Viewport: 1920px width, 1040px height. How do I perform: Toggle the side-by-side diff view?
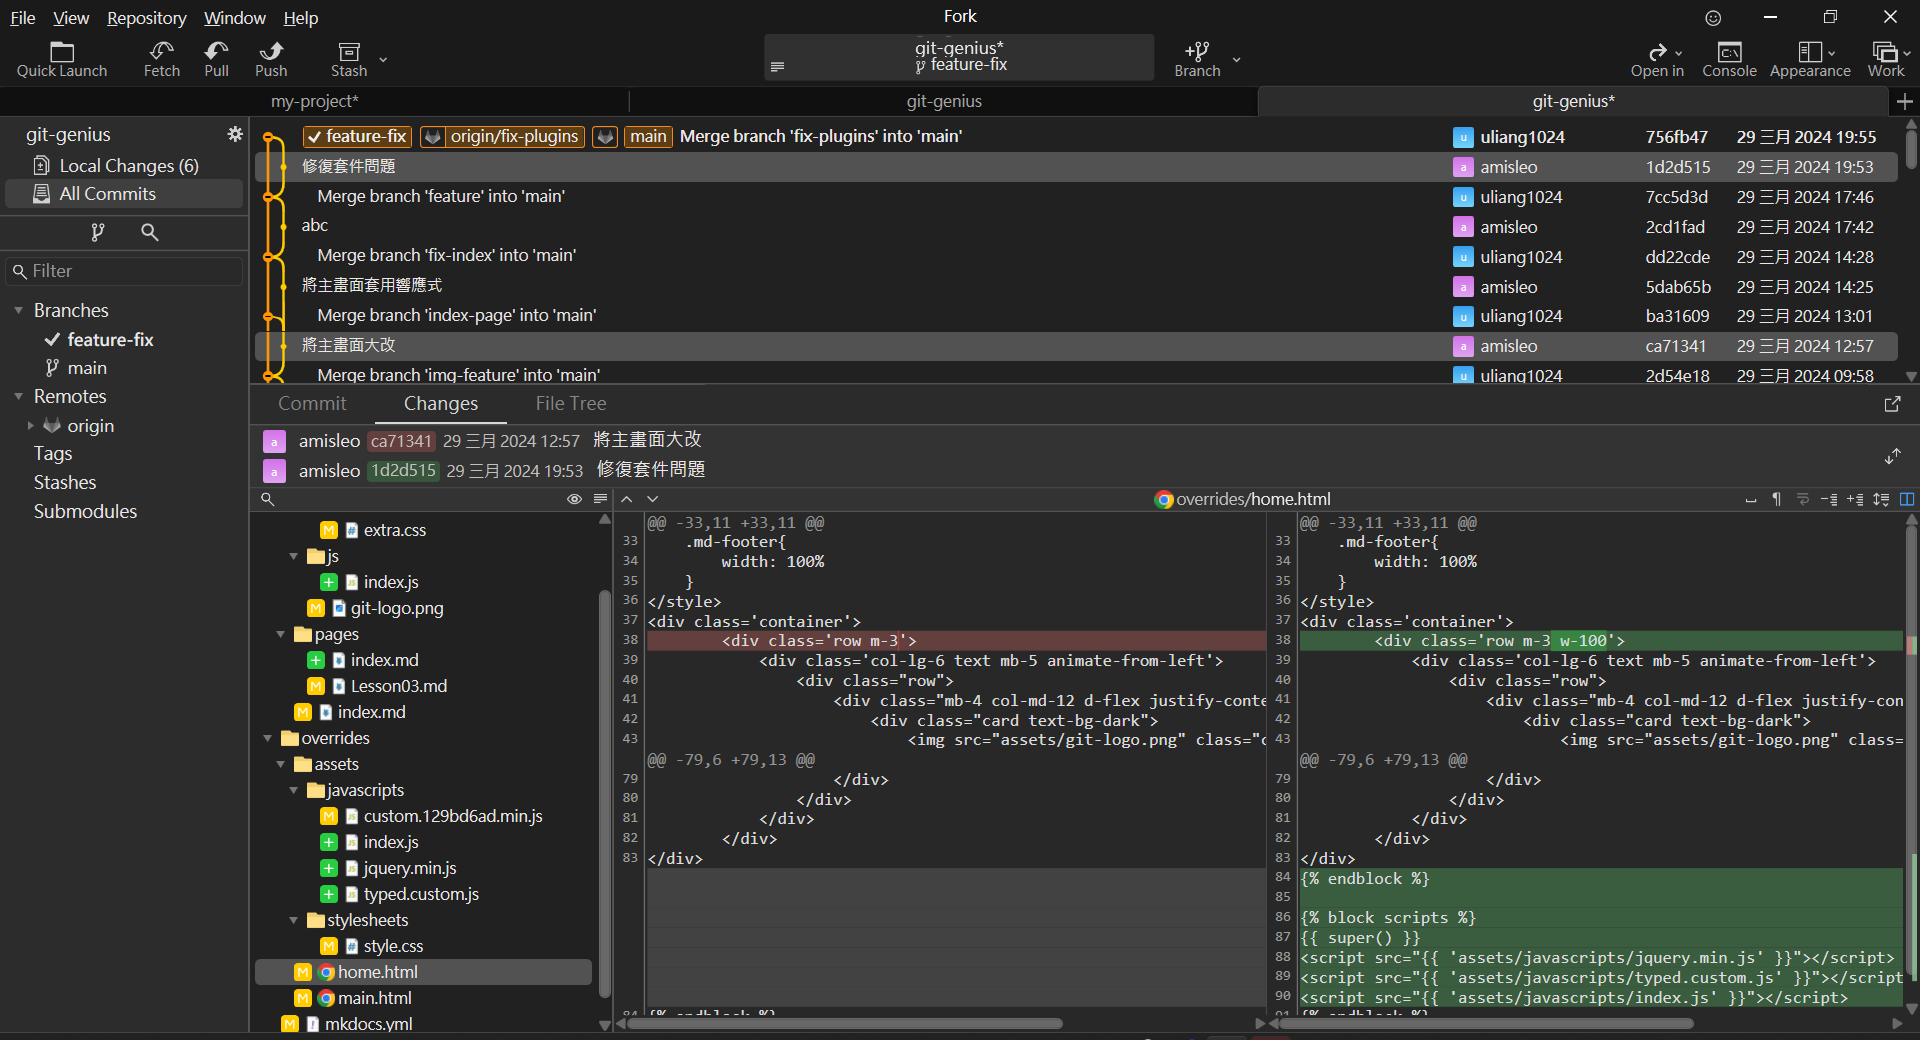tap(1907, 499)
